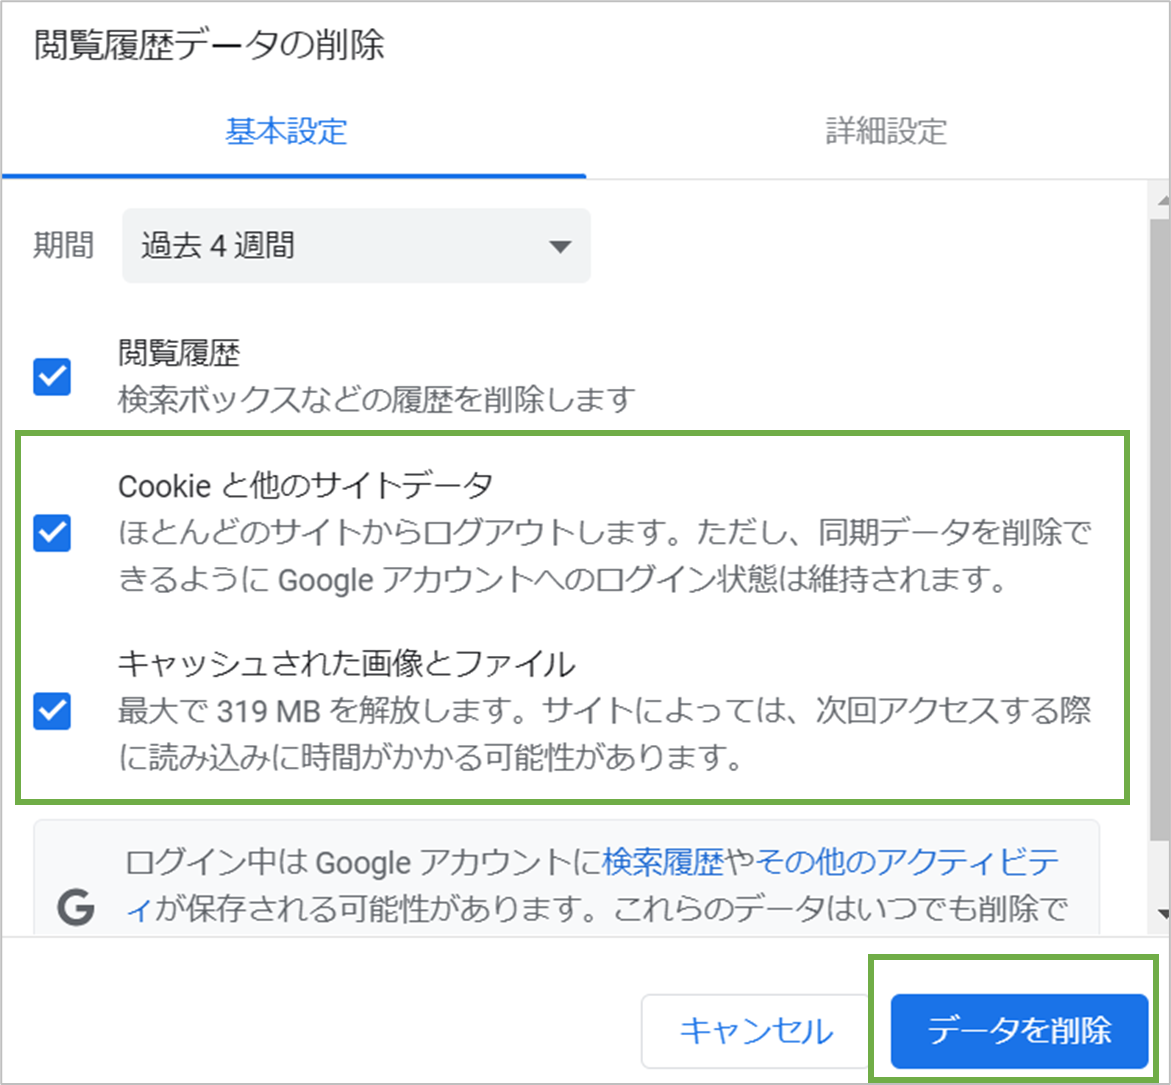Viewport: 1171px width, 1085px height.
Task: Click the scrollbar up arrow
Action: (x=1162, y=201)
